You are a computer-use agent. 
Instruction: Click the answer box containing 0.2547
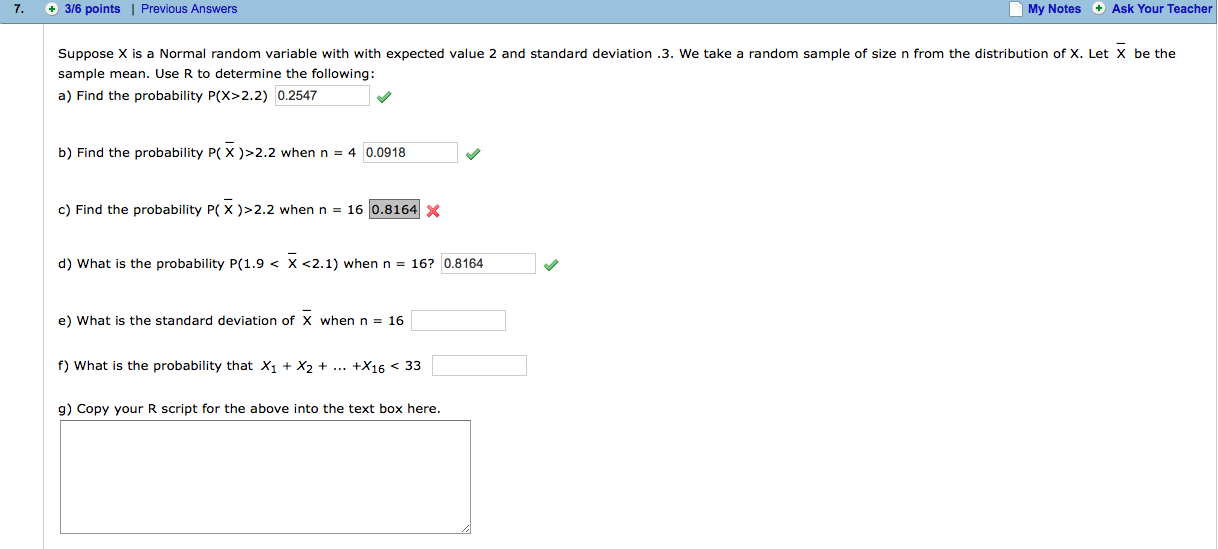click(x=322, y=95)
